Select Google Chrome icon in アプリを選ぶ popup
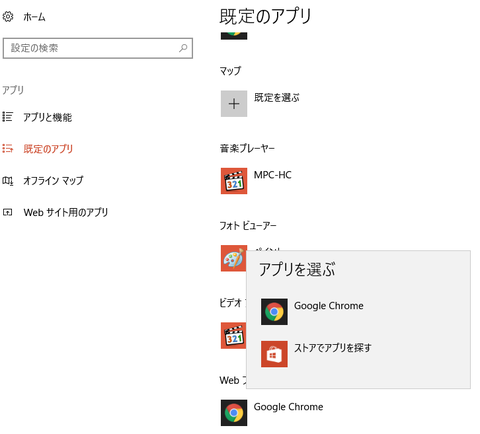Image resolution: width=480 pixels, height=434 pixels. [x=274, y=312]
